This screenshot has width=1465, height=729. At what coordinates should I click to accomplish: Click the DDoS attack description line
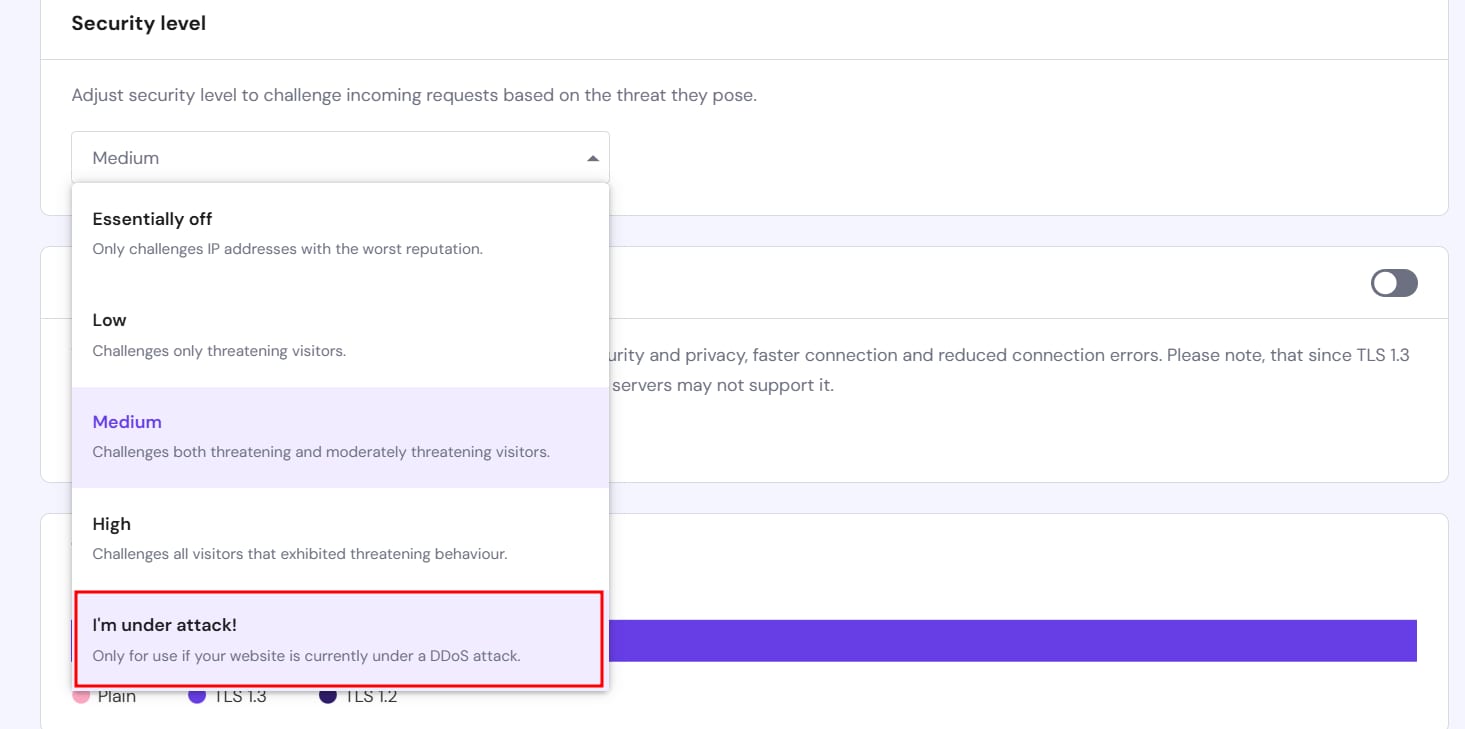coord(307,656)
